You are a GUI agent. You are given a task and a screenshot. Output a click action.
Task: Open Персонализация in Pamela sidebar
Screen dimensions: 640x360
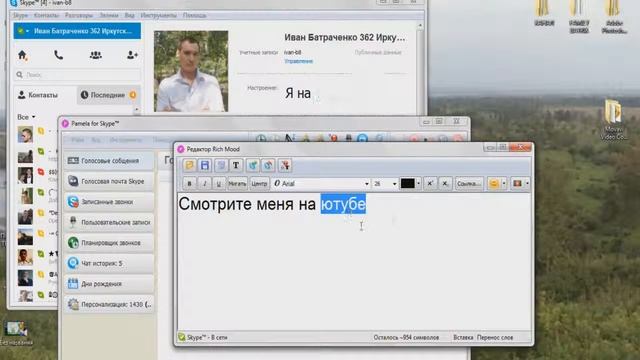pos(109,304)
